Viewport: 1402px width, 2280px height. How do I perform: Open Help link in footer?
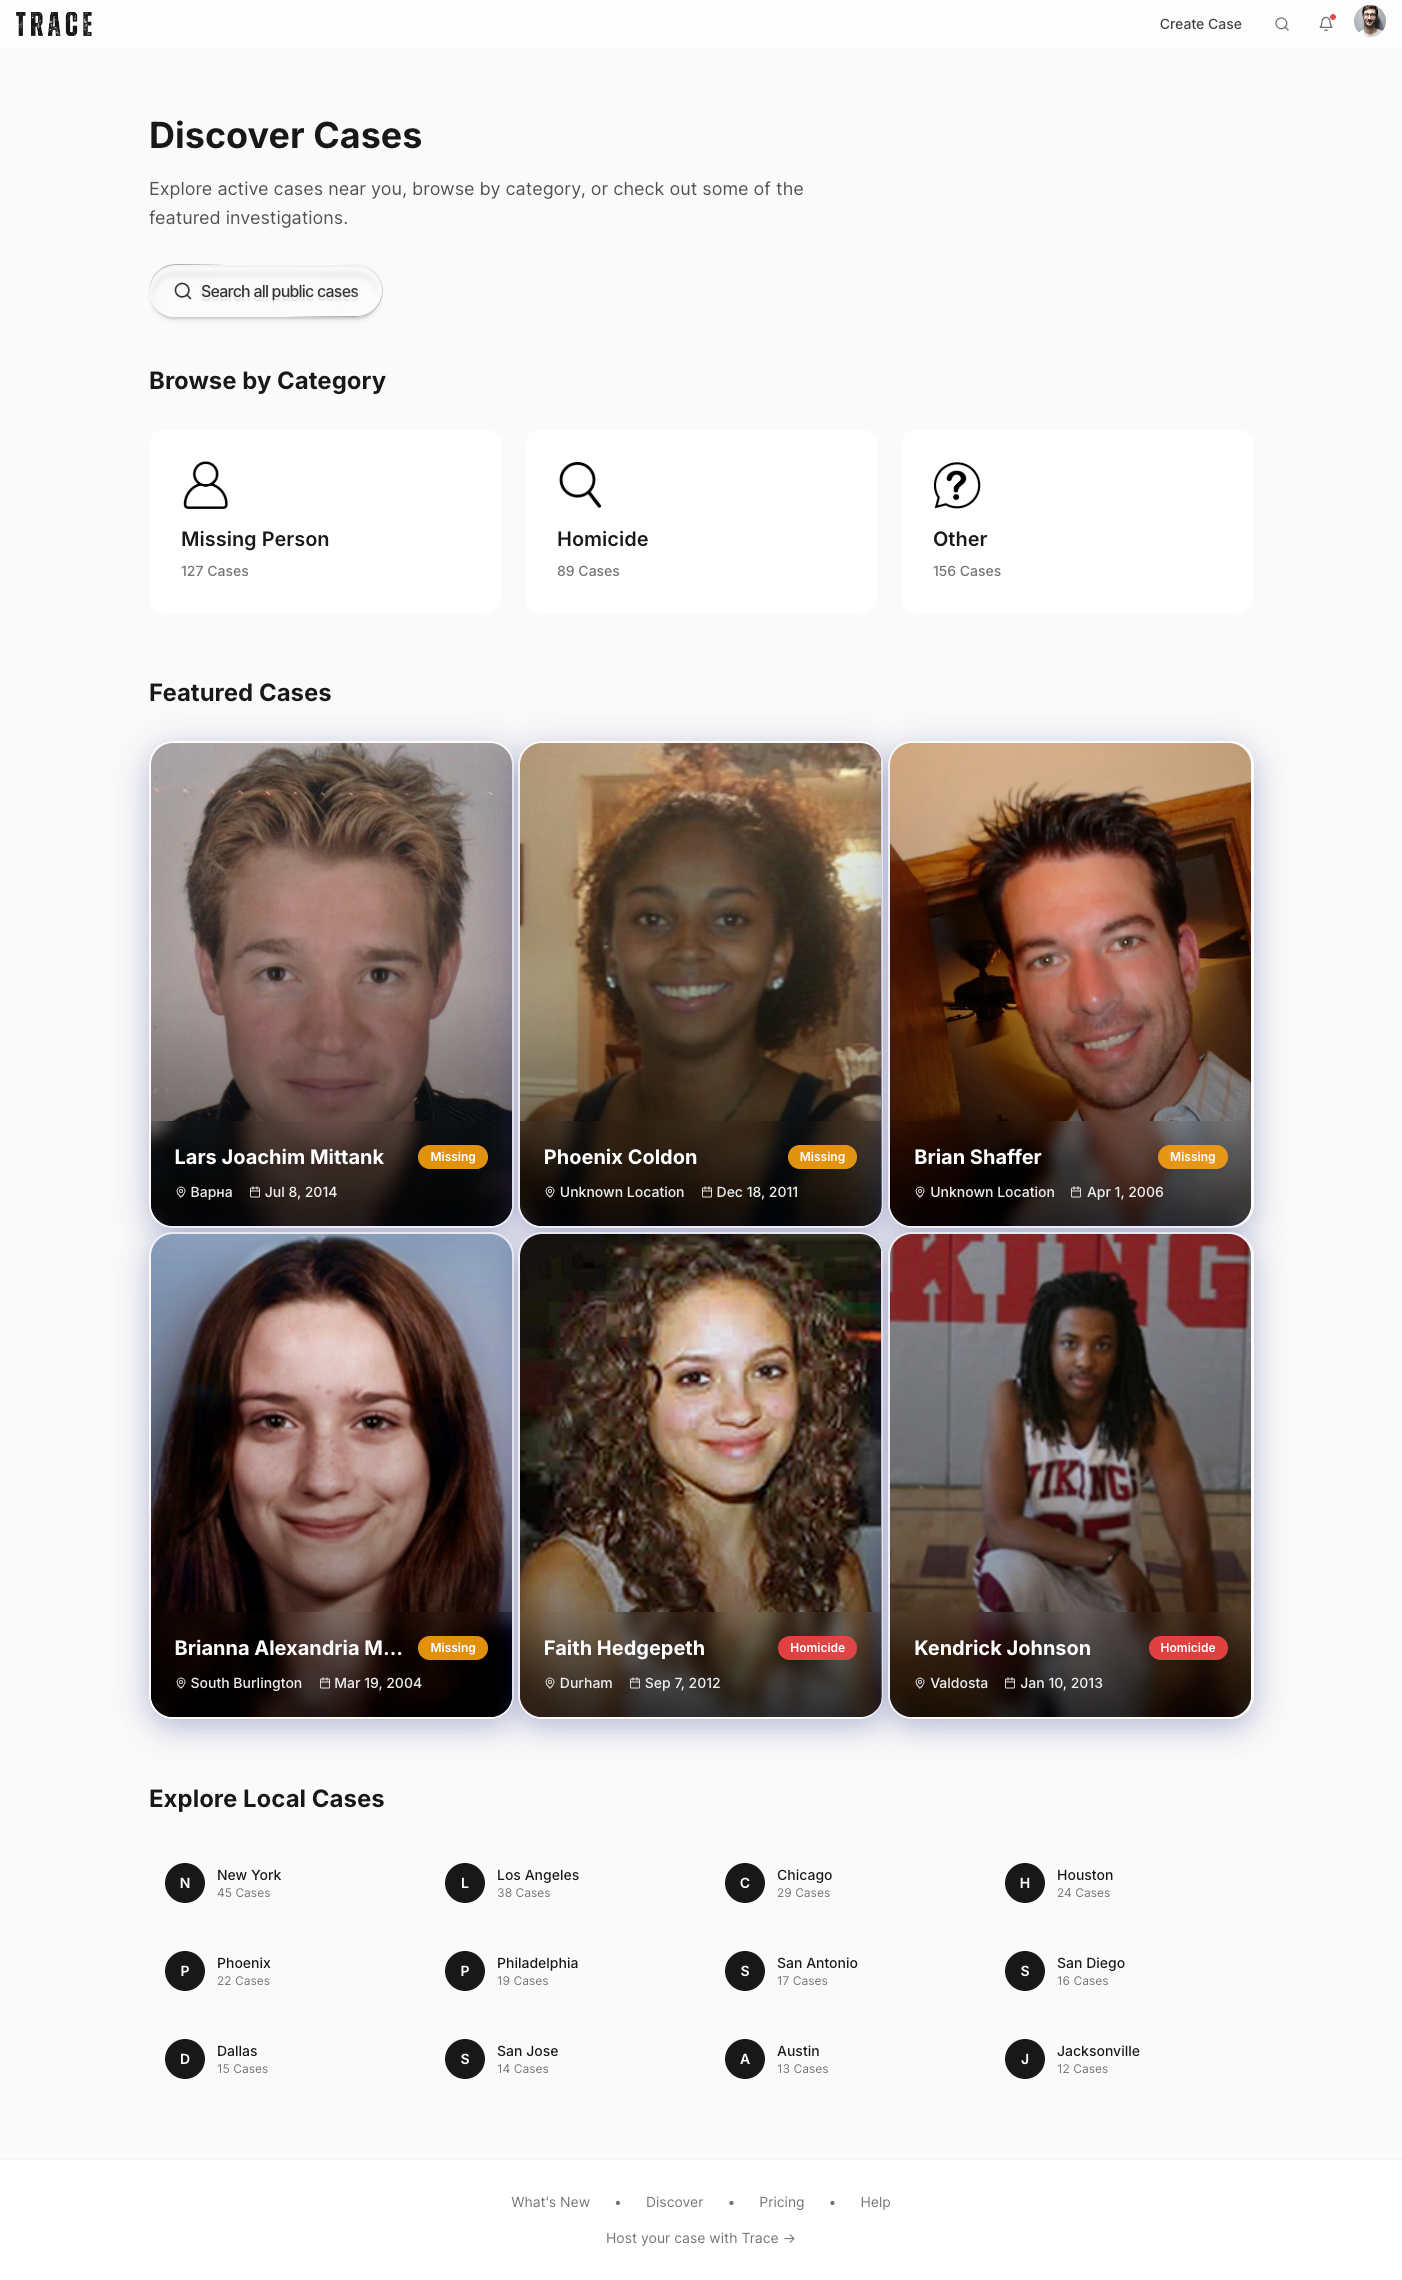click(875, 2202)
